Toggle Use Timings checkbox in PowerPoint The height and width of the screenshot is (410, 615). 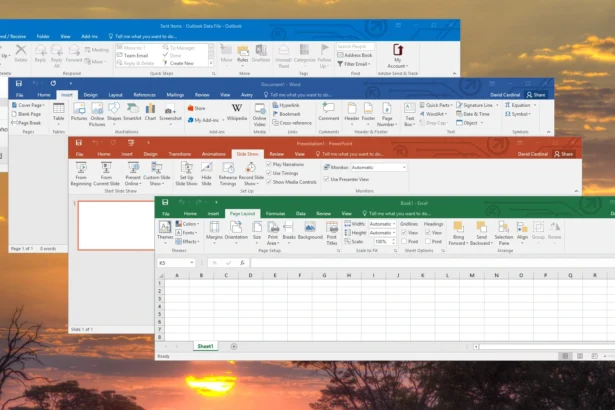(269, 173)
